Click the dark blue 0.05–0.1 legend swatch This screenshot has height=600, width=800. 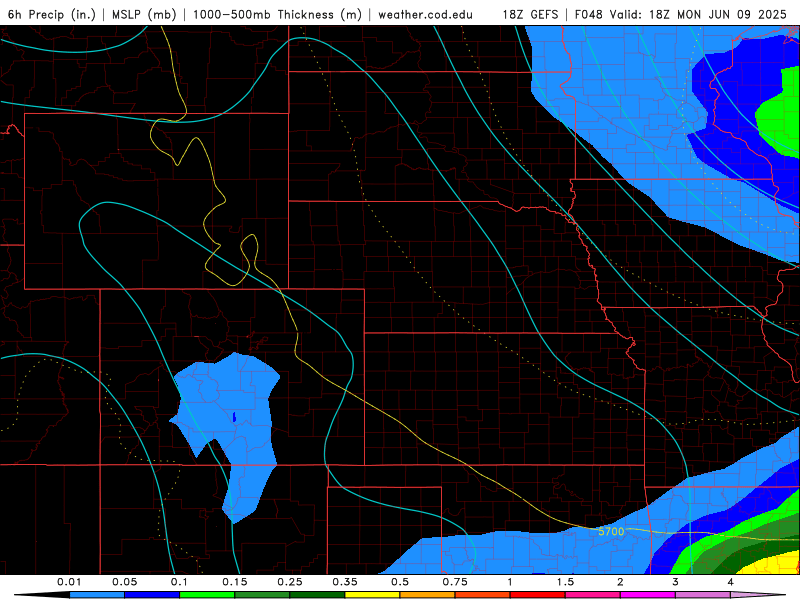click(x=152, y=595)
